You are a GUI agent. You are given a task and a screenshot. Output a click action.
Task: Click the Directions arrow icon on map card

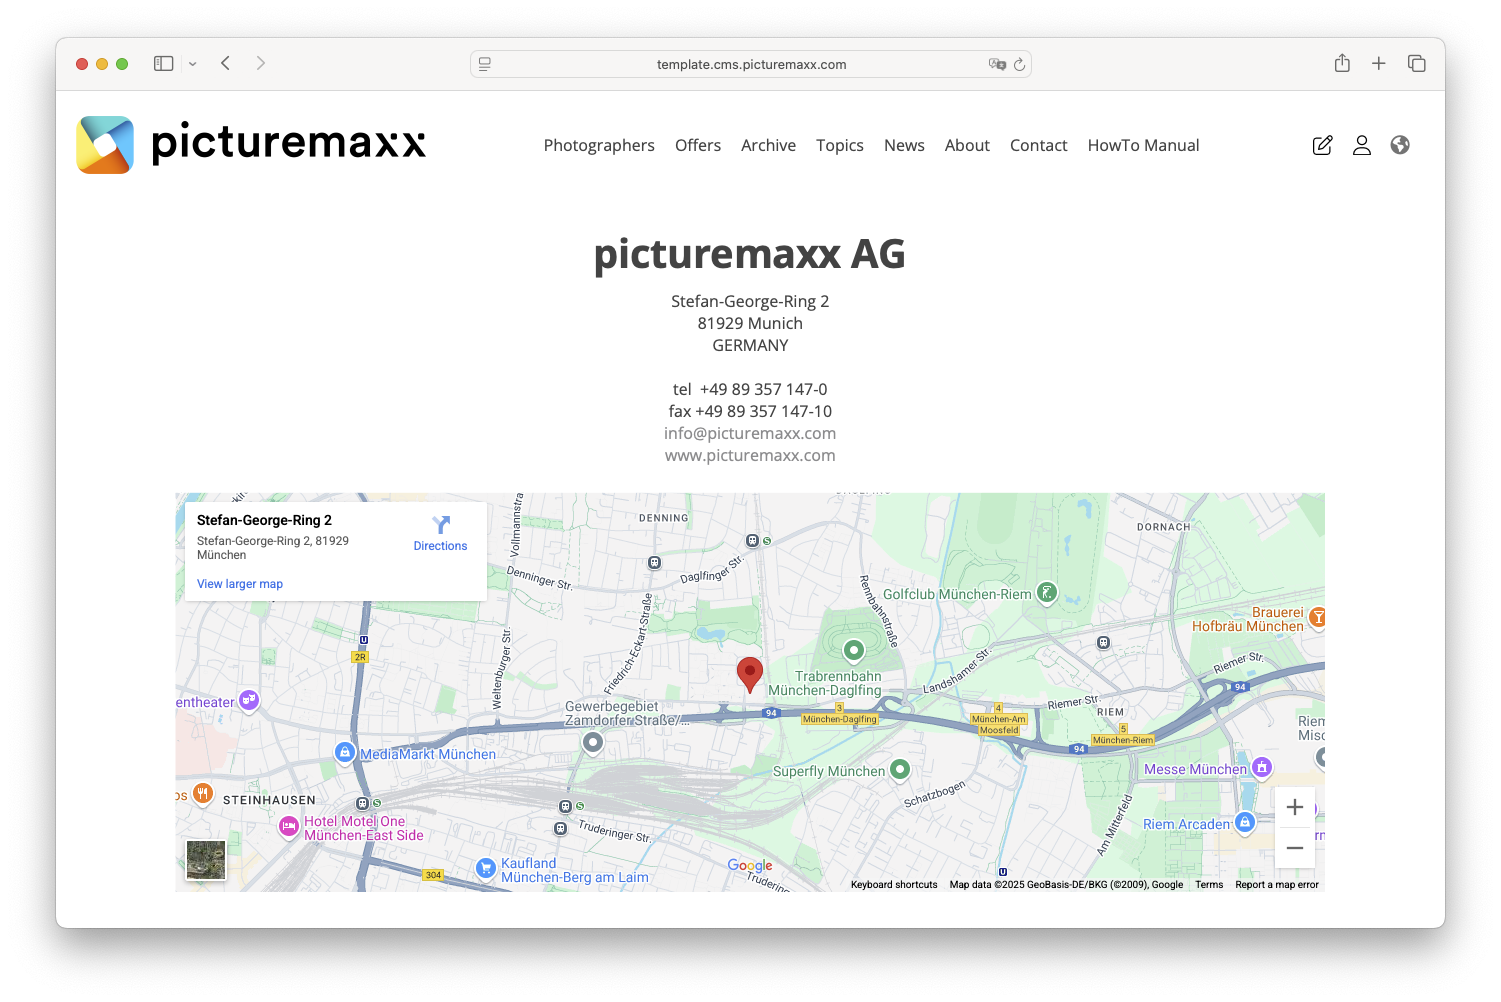441,525
